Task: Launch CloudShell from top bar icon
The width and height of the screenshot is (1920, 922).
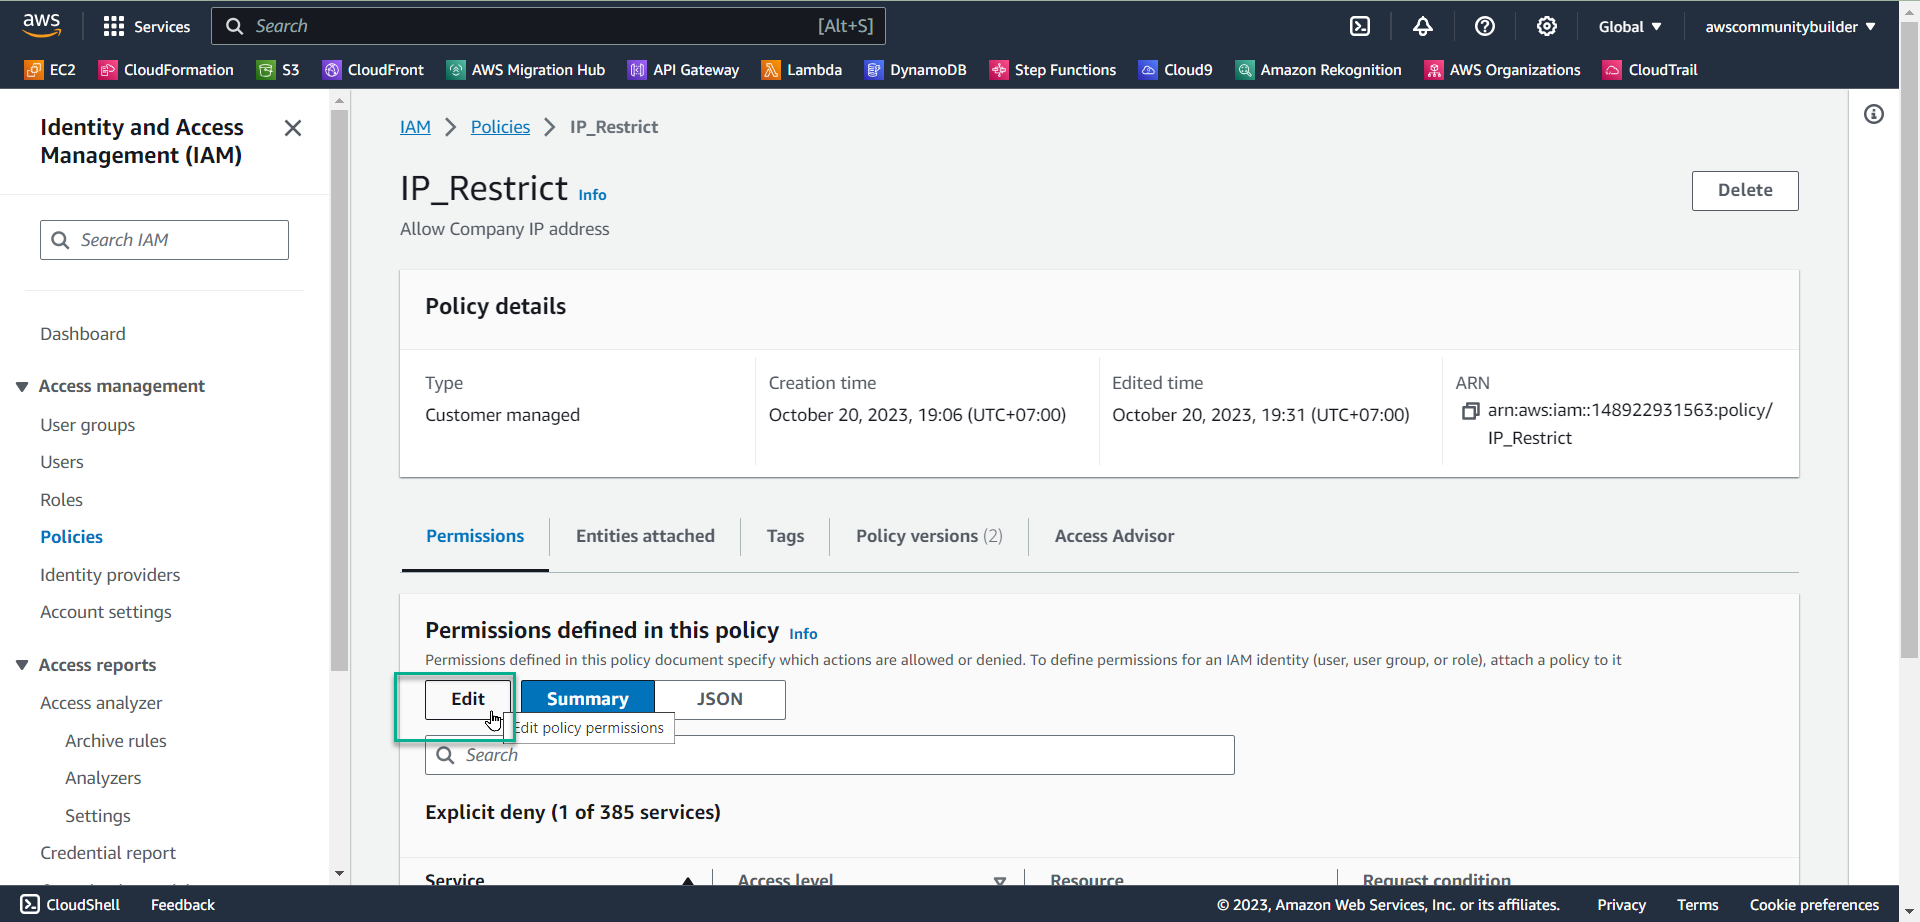Action: pyautogui.click(x=1360, y=26)
